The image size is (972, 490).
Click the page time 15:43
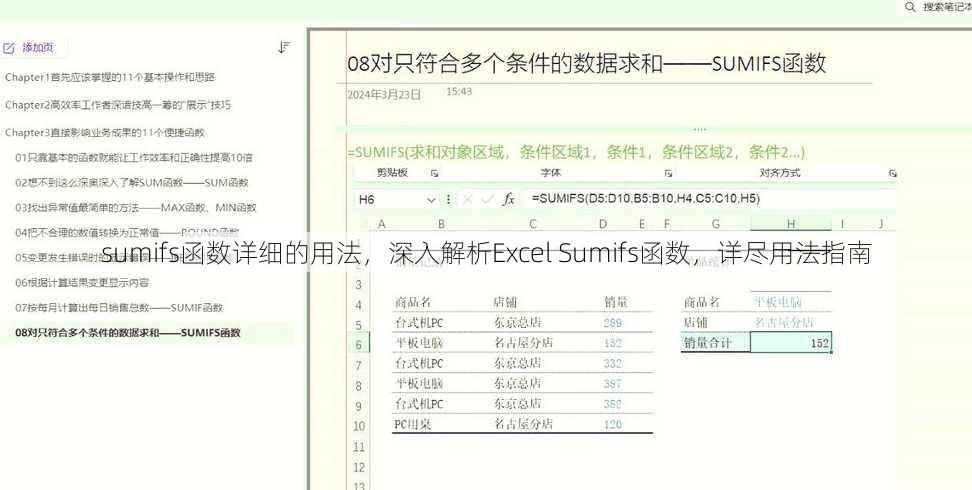click(x=459, y=91)
